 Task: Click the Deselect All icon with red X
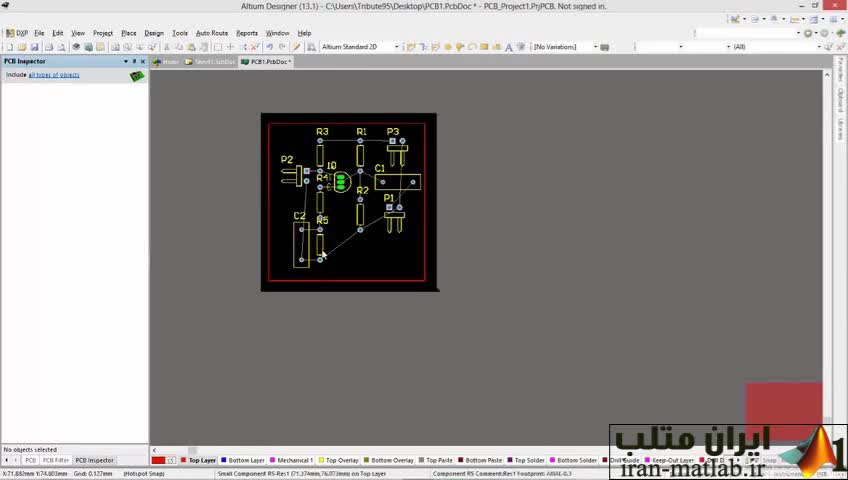coord(255,47)
